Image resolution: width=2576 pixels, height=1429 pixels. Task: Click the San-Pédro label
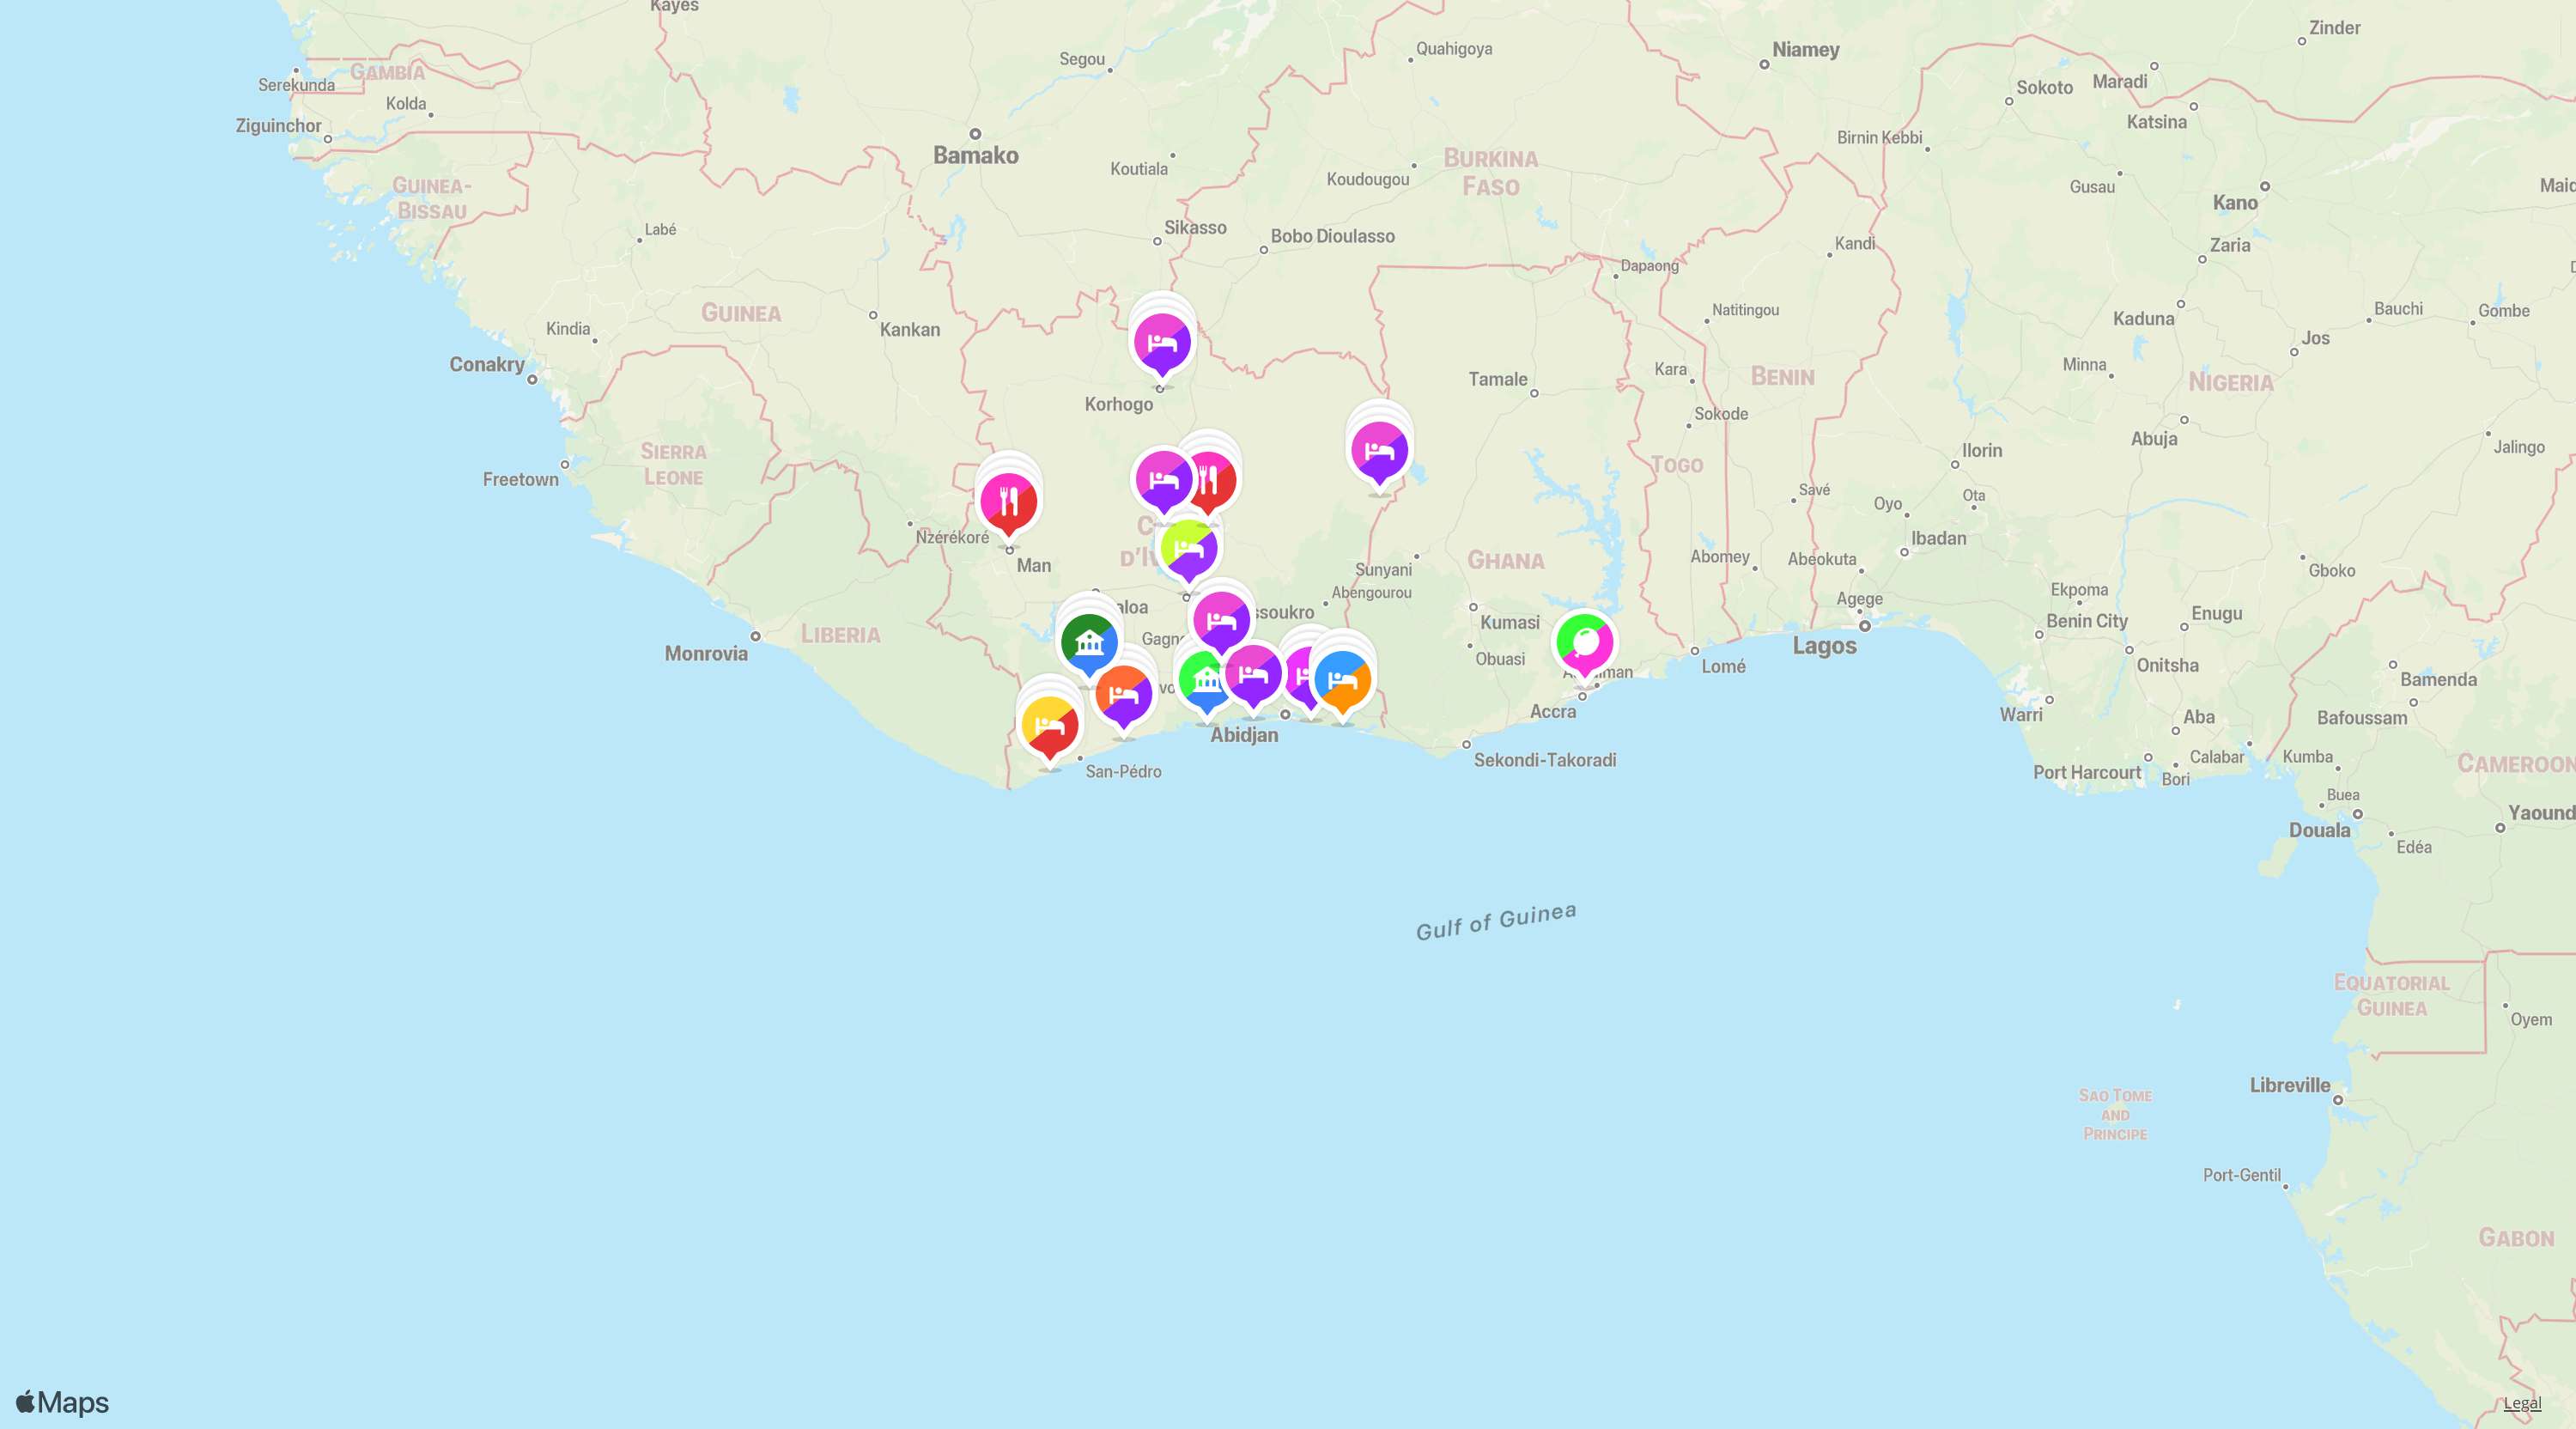point(1123,772)
